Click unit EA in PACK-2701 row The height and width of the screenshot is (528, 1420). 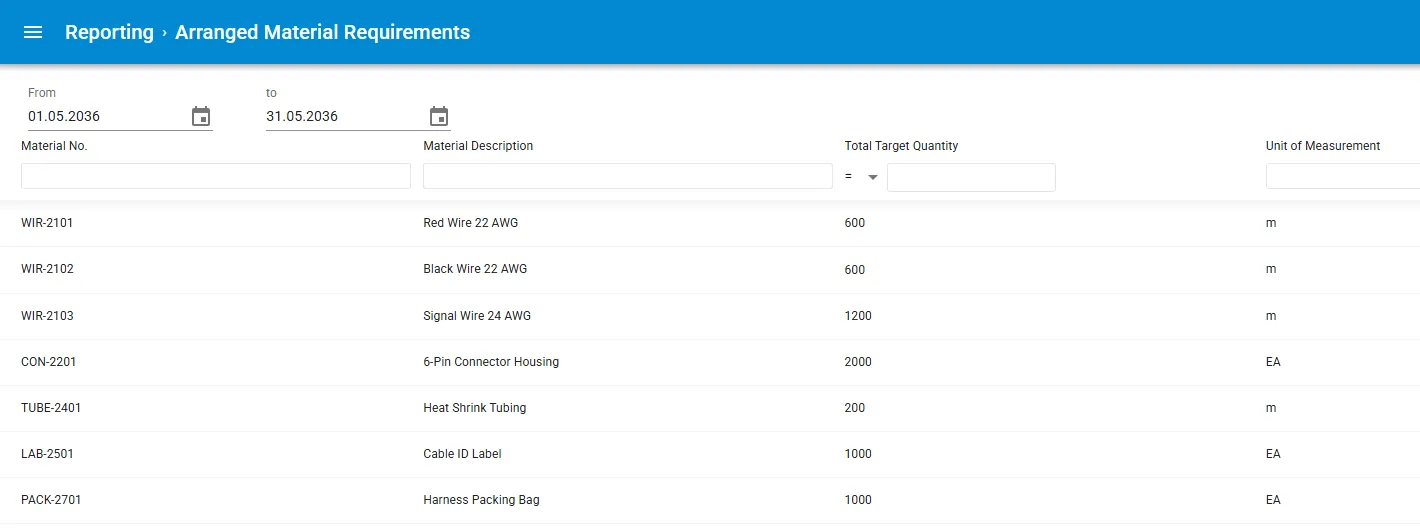pos(1273,500)
